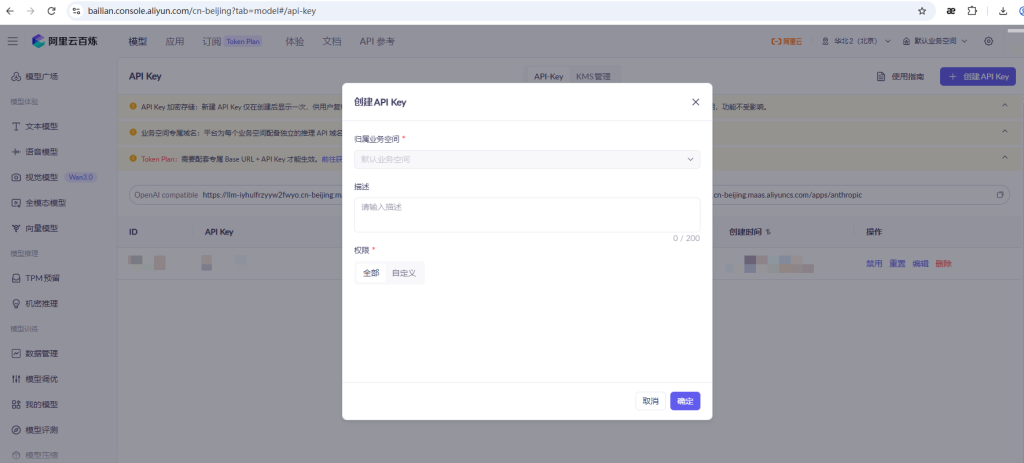The height and width of the screenshot is (463, 1024).
Task: Select the 自定义 permission option
Action: point(404,273)
